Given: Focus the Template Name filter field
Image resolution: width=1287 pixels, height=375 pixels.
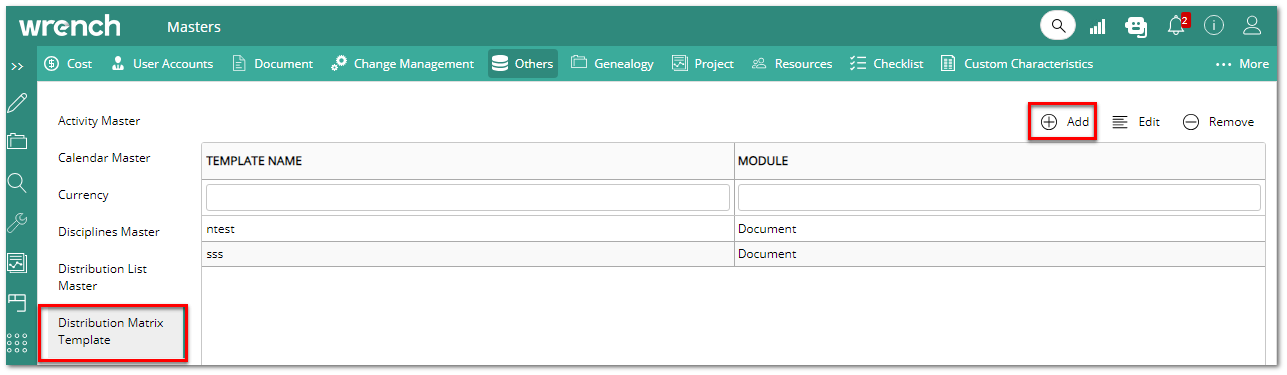Looking at the screenshot, I should coord(468,197).
